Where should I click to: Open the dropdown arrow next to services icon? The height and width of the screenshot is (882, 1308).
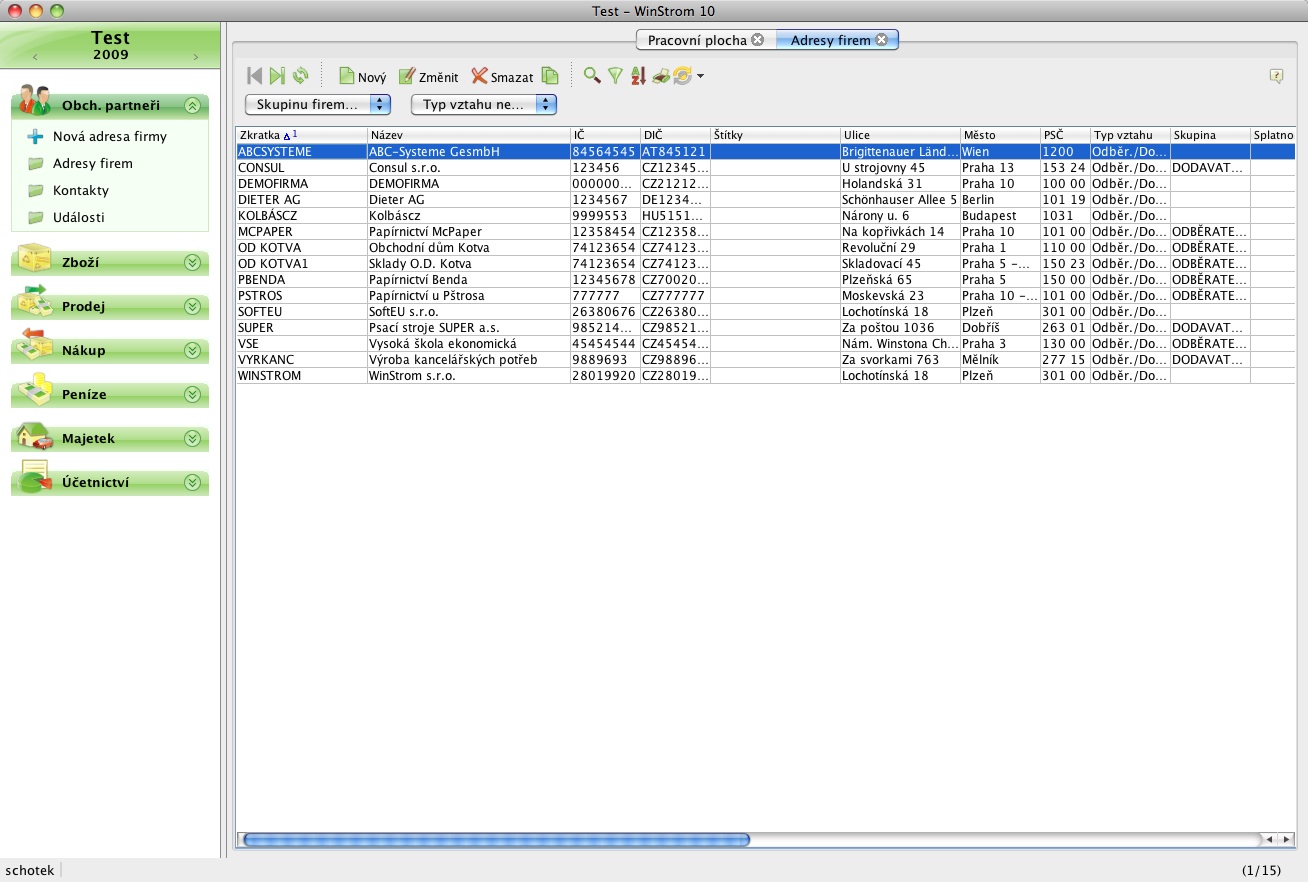point(700,76)
